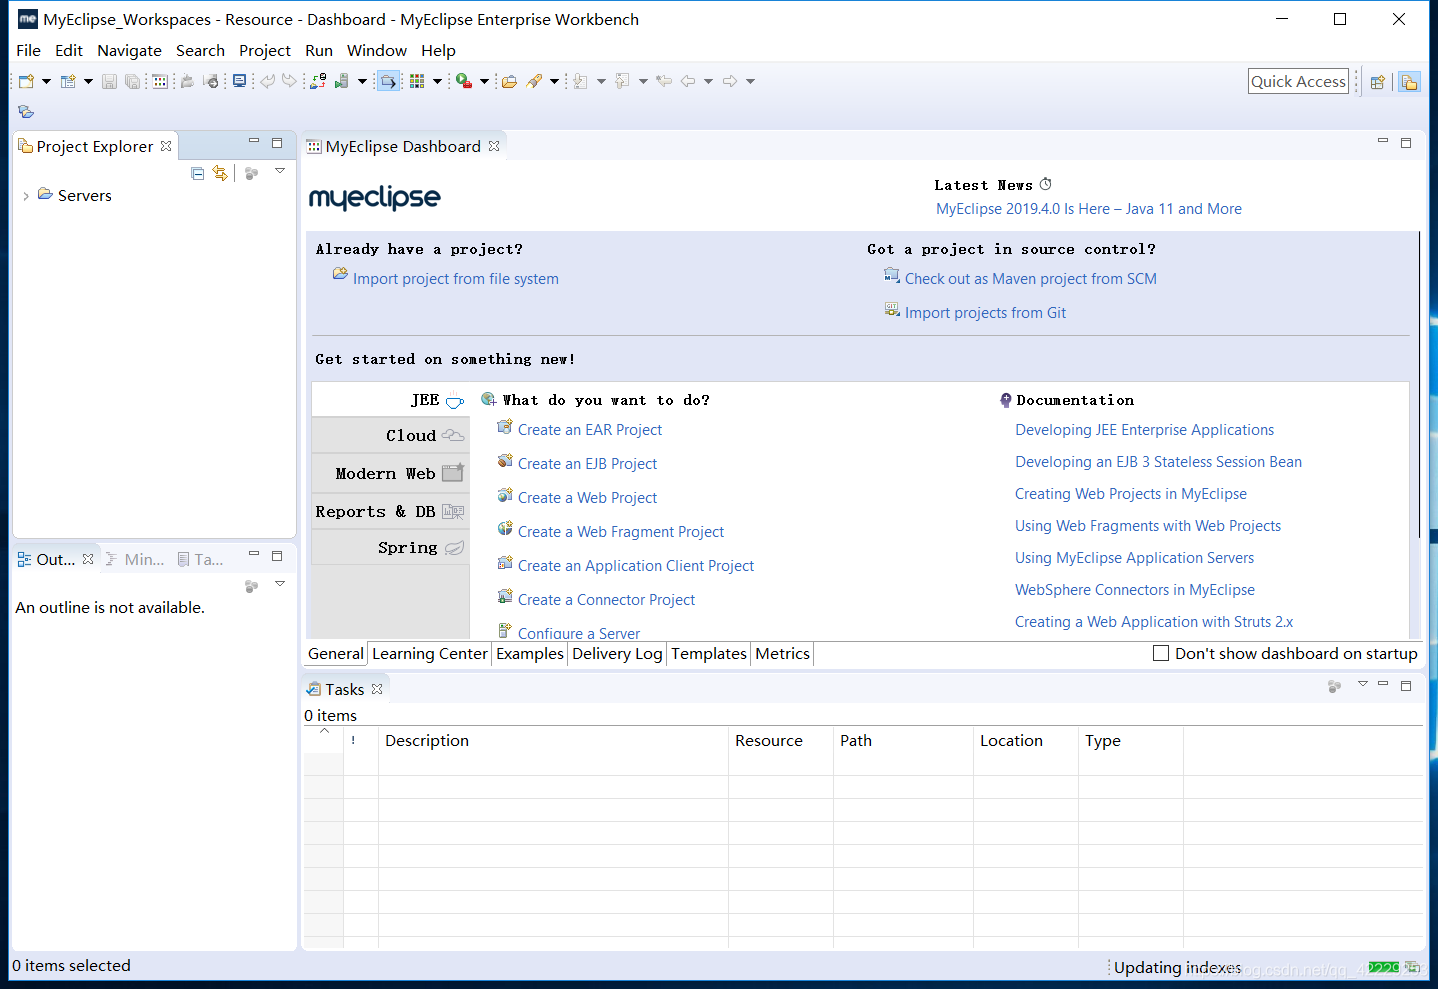Open the New file dropdown arrow
The image size is (1438, 989).
[47, 81]
